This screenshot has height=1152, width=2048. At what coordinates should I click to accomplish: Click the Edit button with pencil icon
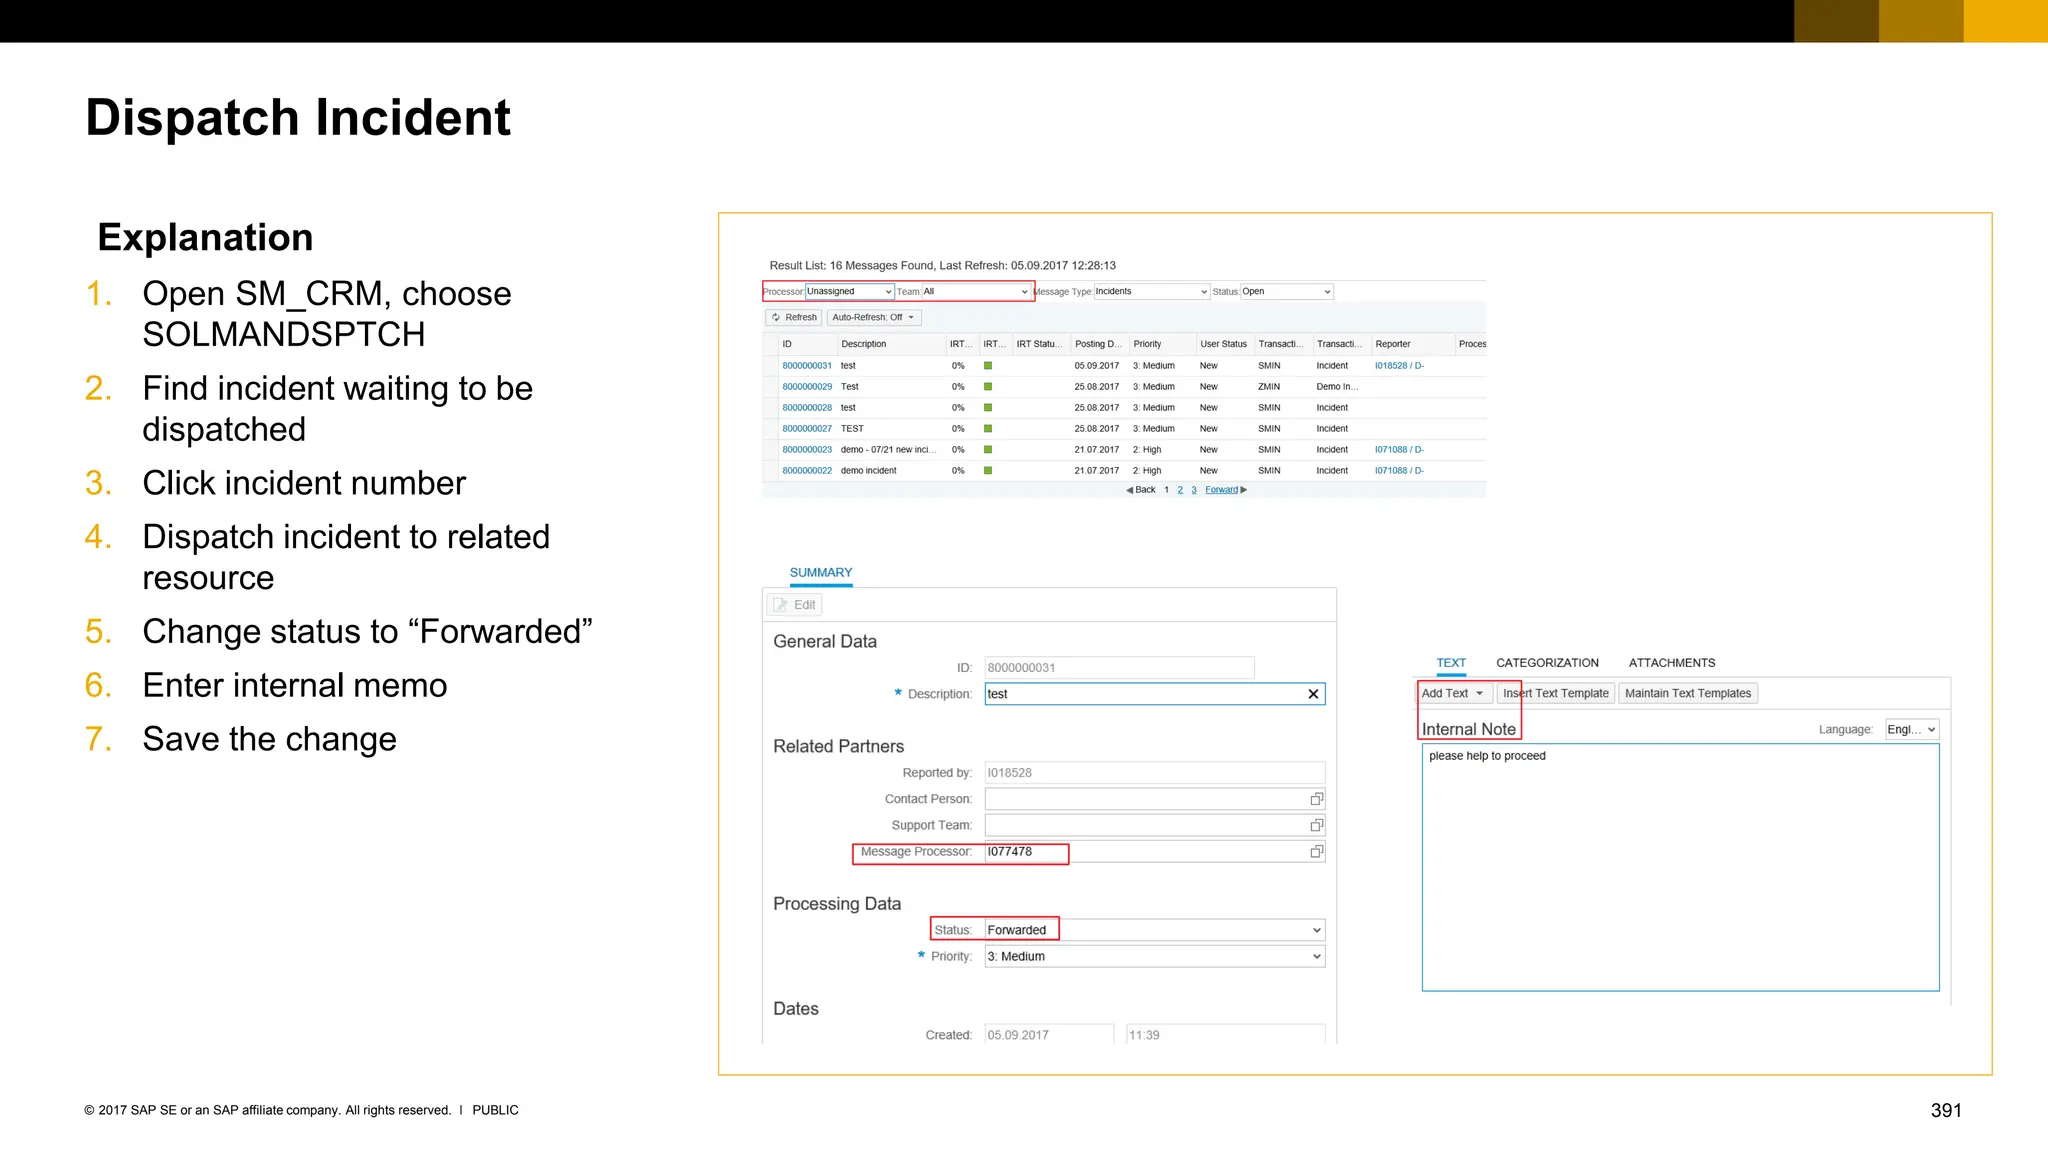[795, 605]
